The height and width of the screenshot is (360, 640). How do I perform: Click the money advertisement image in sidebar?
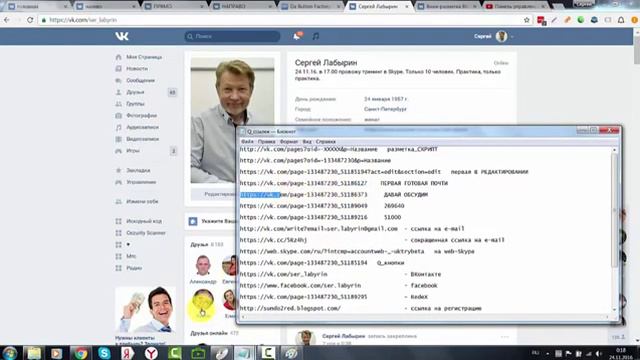(x=145, y=310)
